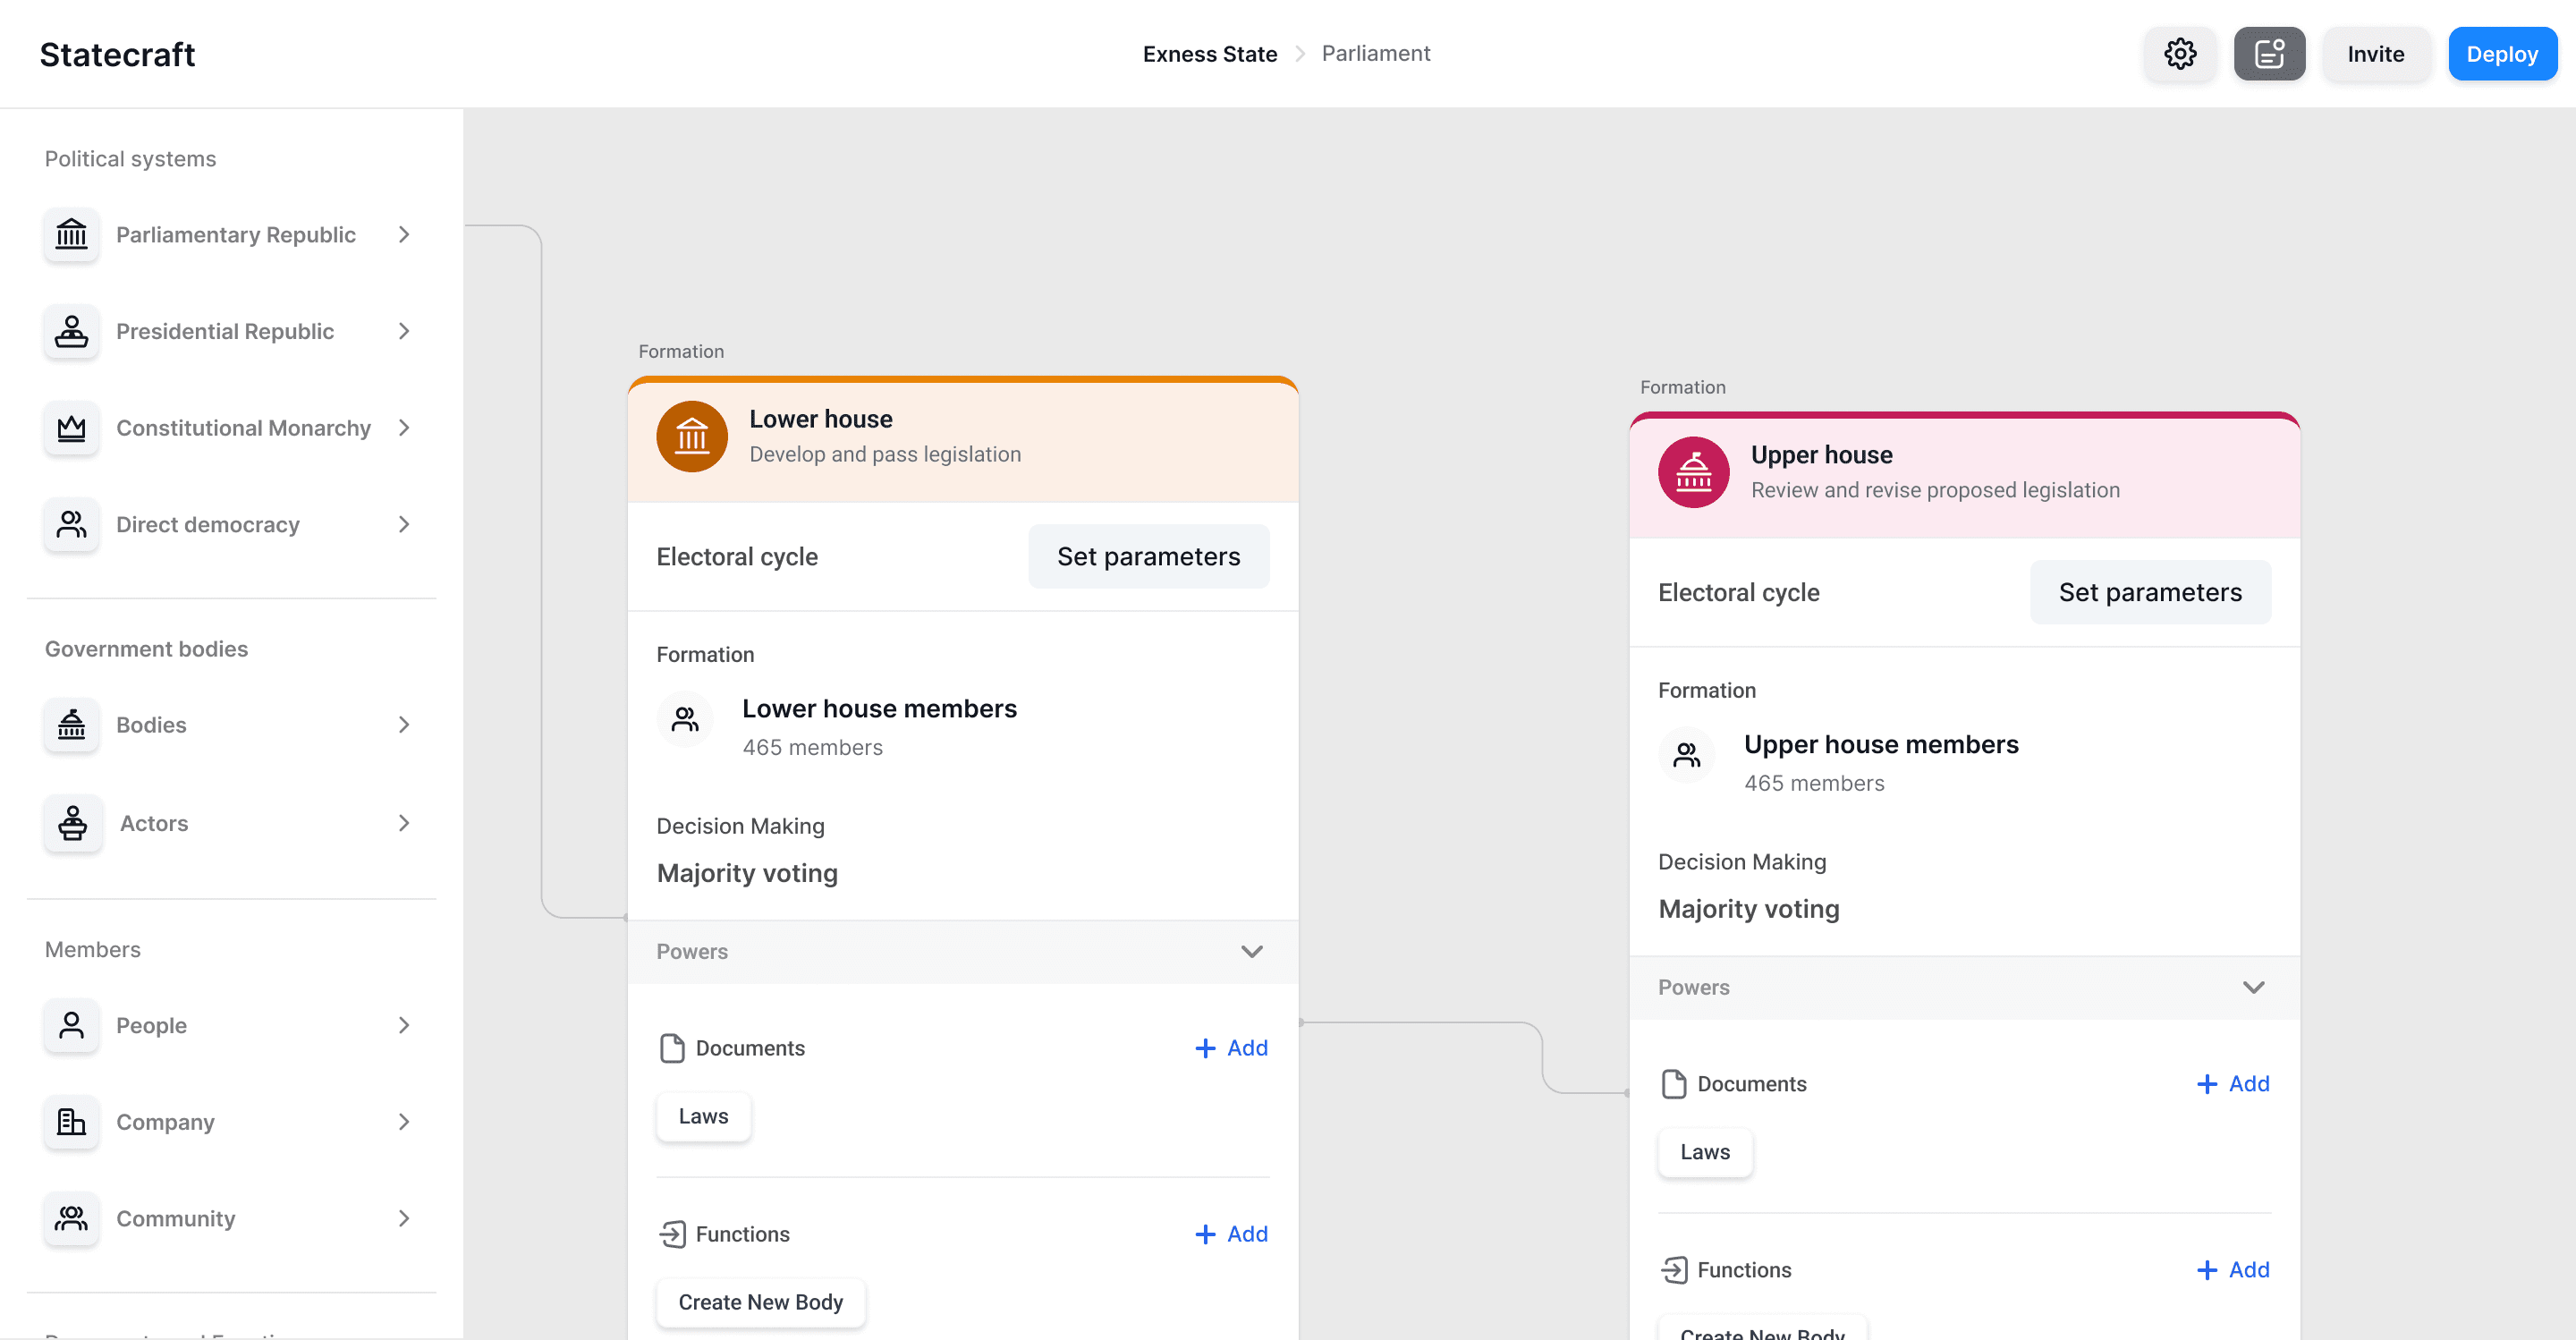Click the Company building icon in sidebar
Viewport: 2576px width, 1340px height.
coord(71,1122)
